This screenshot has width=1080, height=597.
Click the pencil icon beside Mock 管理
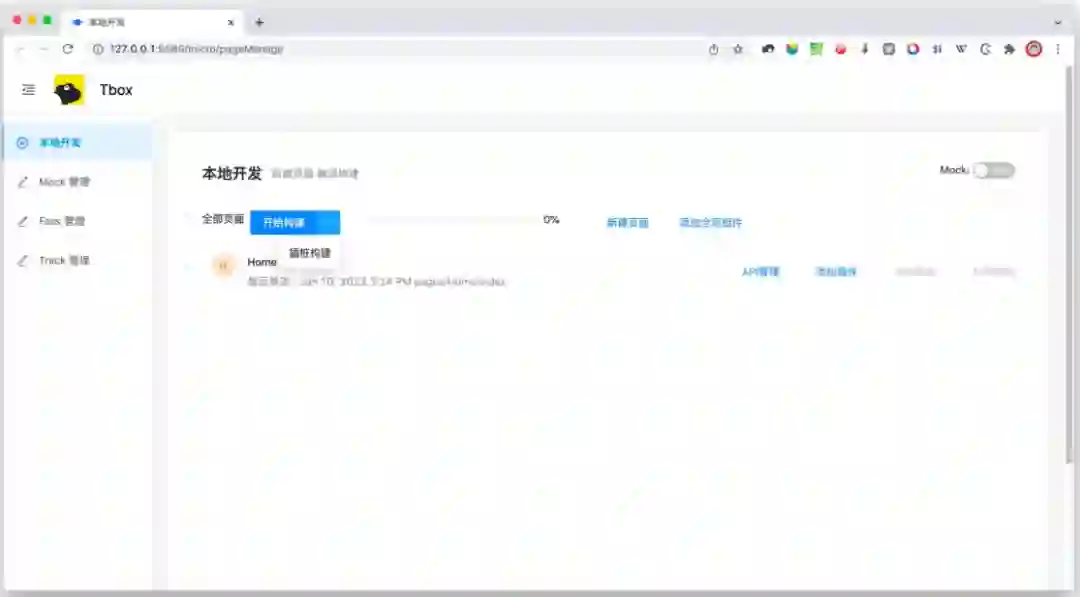tap(23, 182)
